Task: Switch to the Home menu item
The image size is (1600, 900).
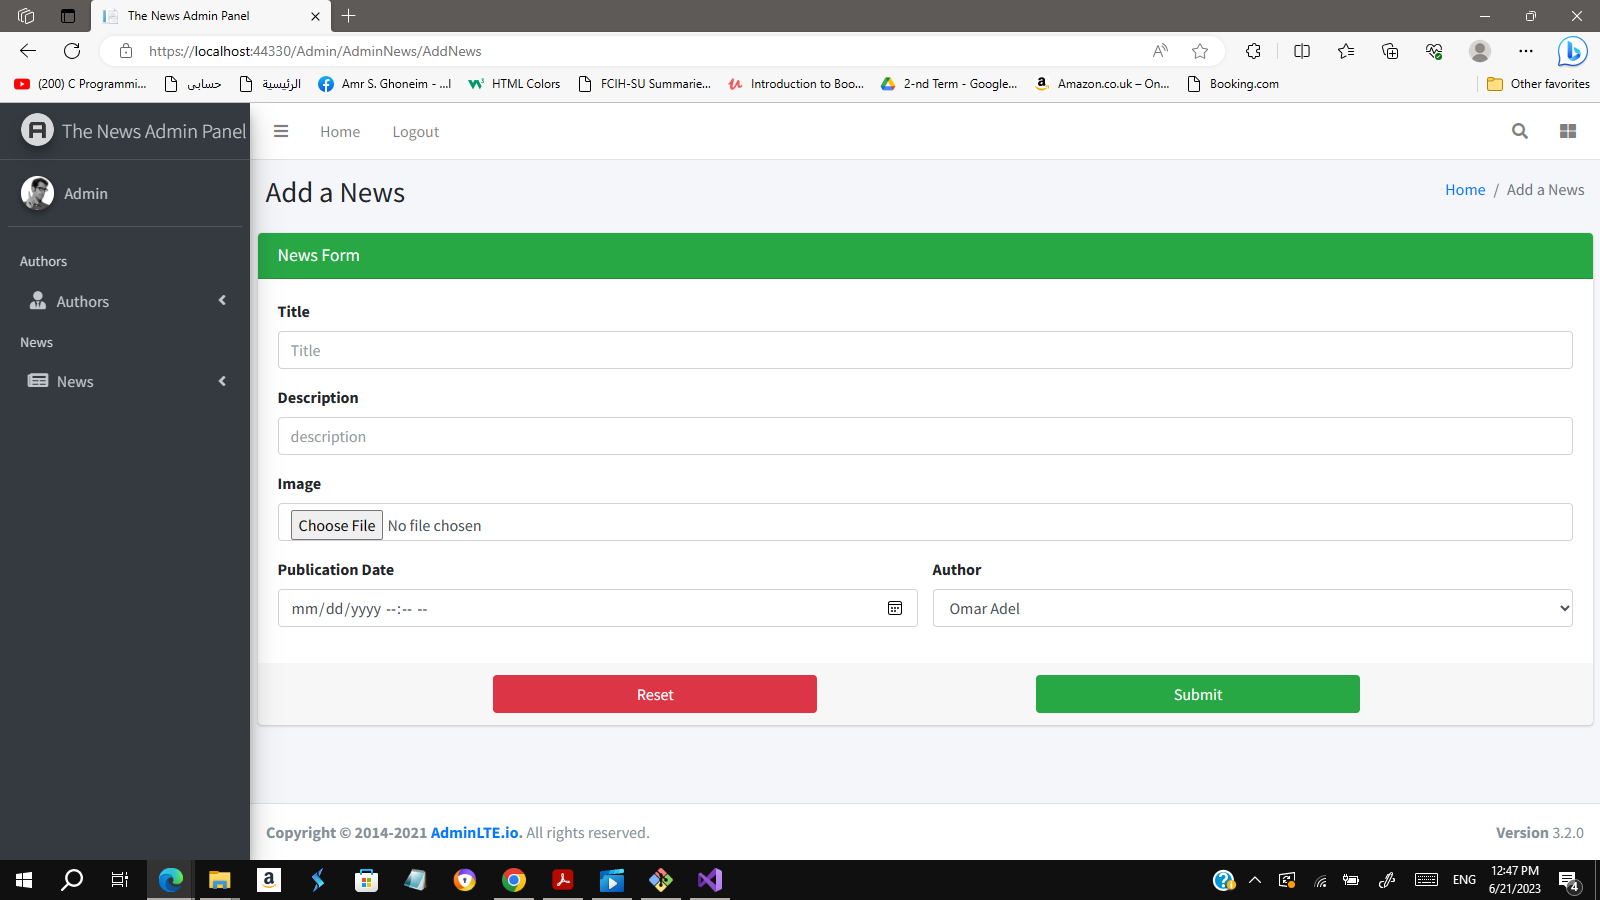Action: coord(339,131)
